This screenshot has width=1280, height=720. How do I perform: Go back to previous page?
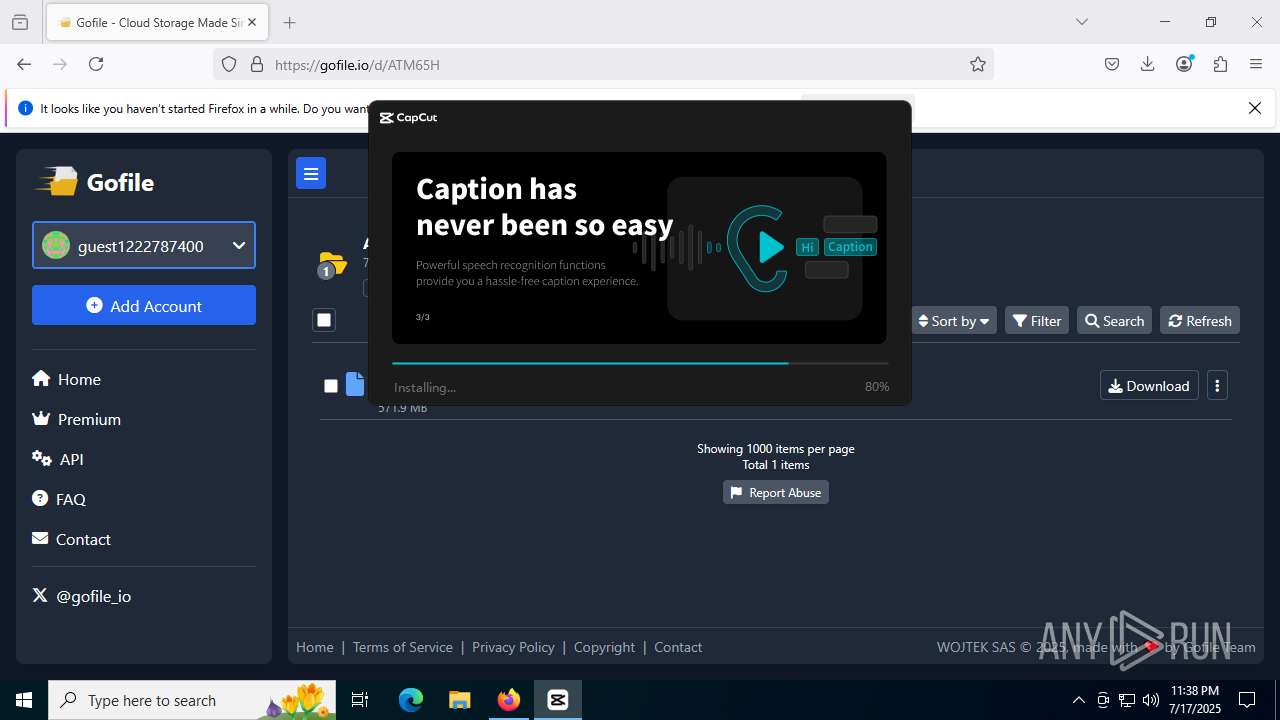click(x=24, y=64)
